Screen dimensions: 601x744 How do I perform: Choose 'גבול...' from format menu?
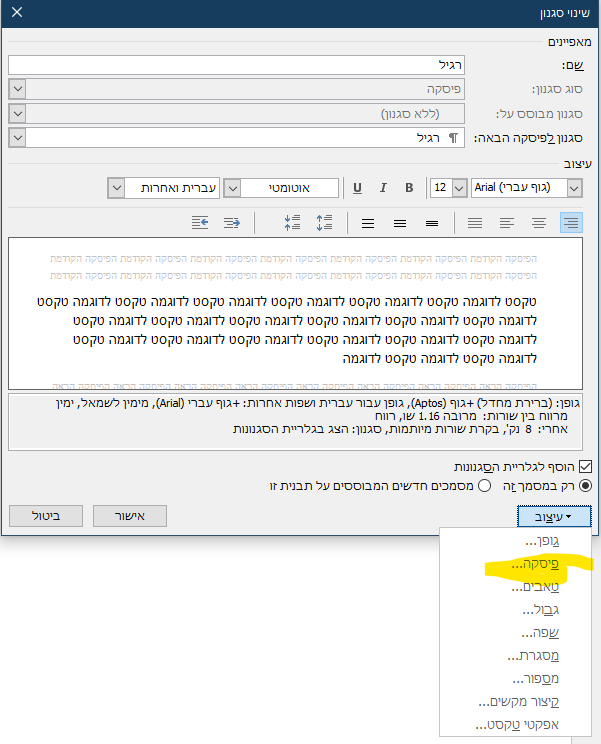(516, 610)
